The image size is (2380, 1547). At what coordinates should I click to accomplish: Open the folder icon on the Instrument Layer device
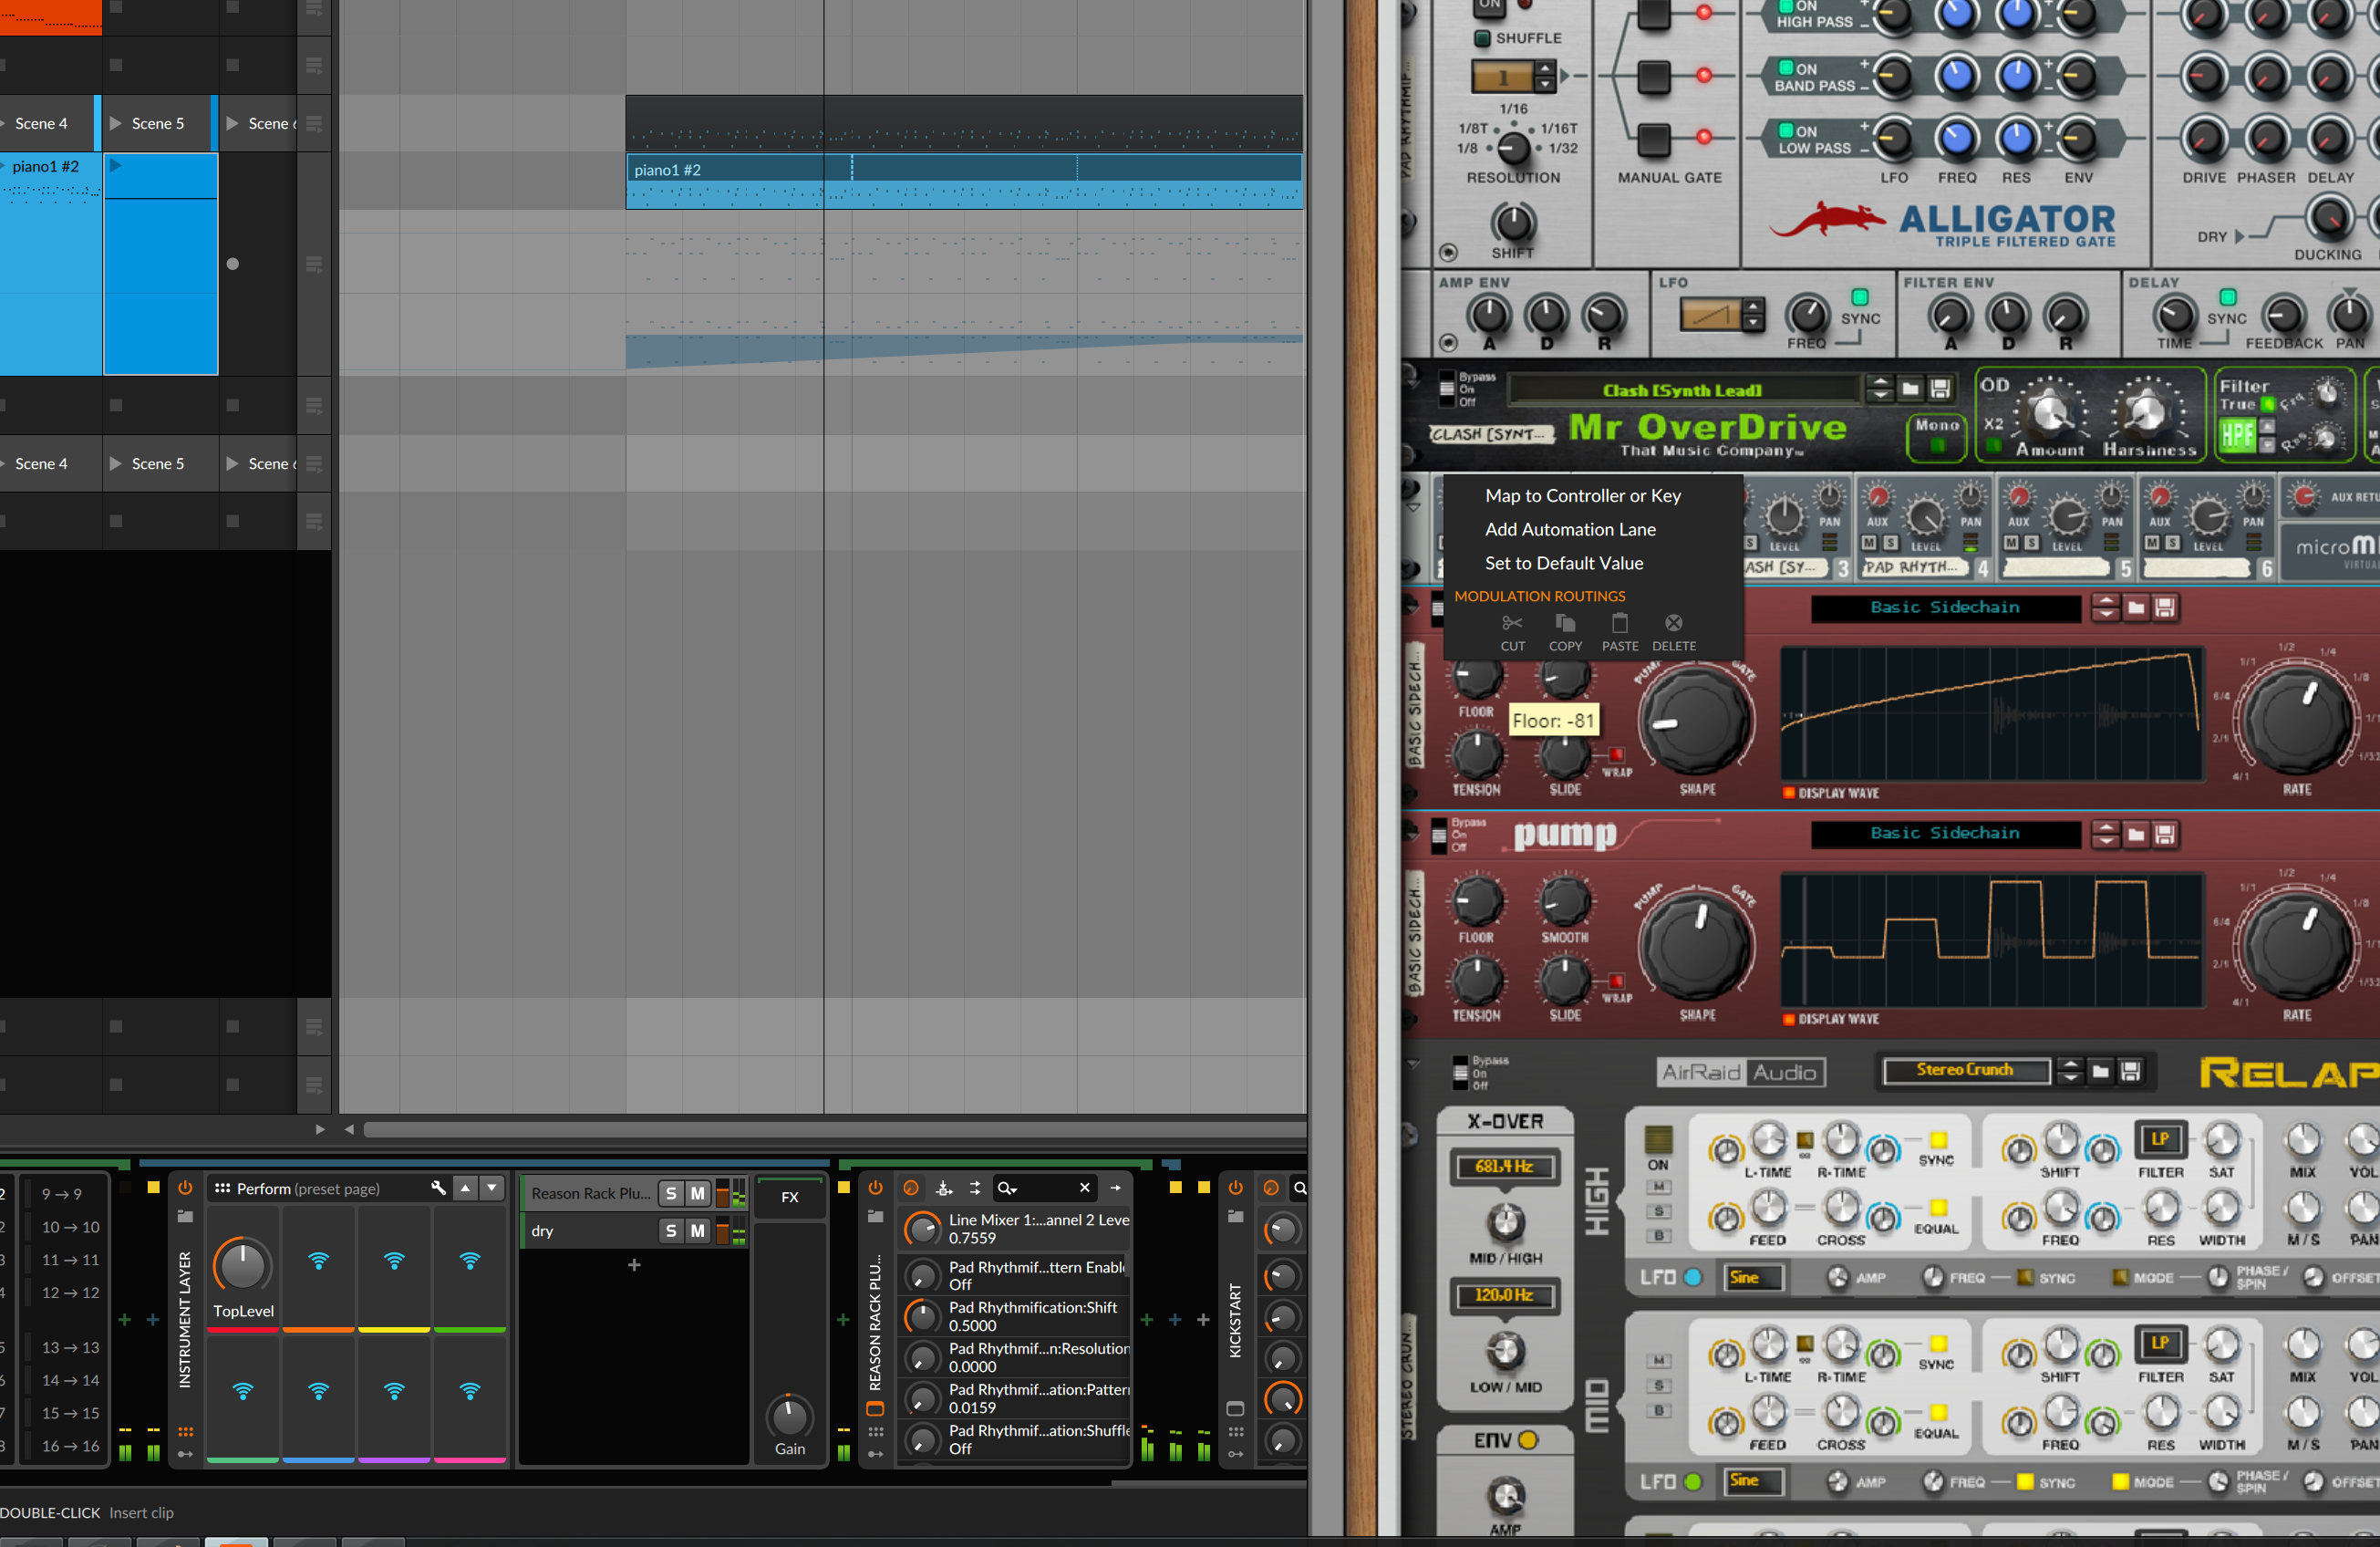coord(185,1216)
